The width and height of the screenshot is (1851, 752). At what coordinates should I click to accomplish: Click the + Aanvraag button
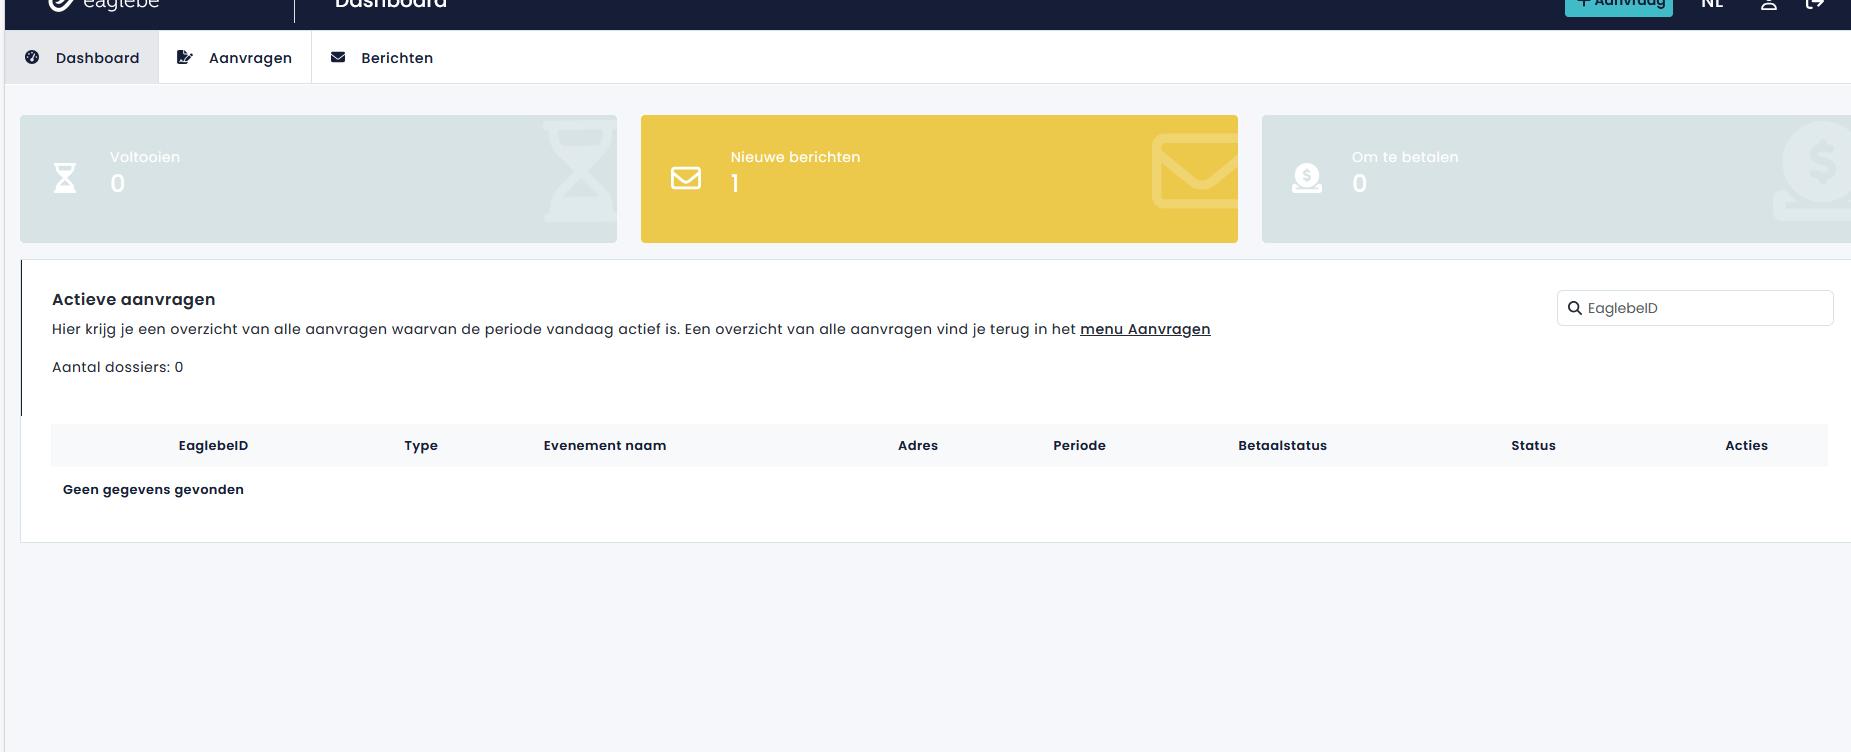click(x=1619, y=6)
